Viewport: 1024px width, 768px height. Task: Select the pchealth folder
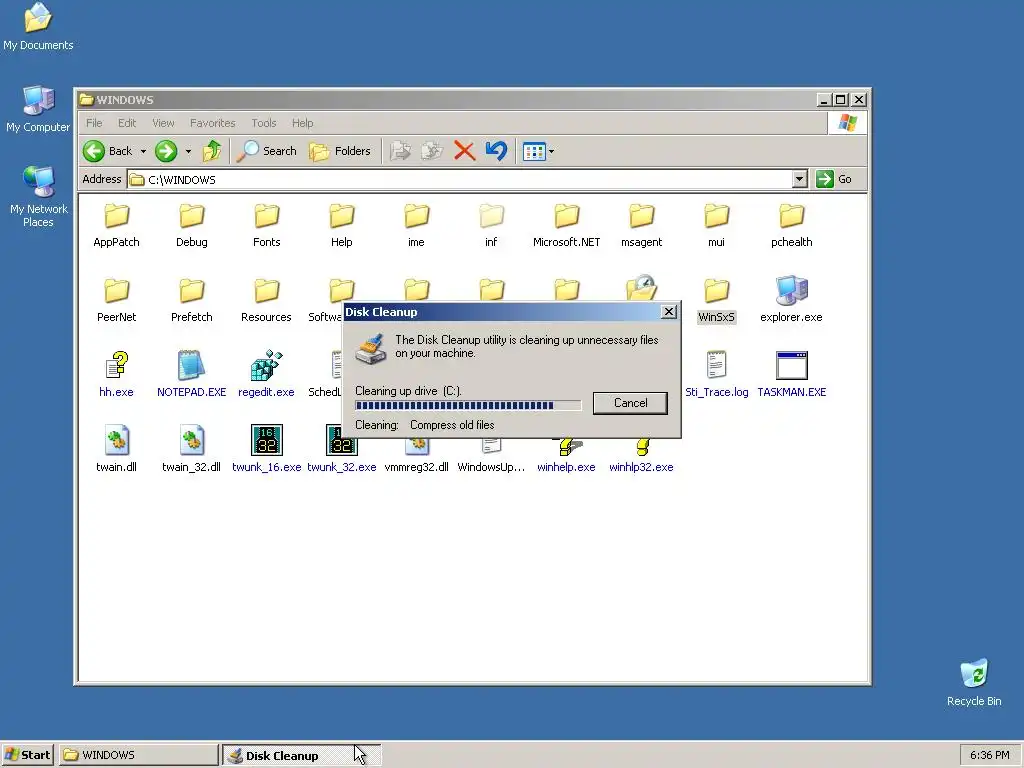coord(792,226)
